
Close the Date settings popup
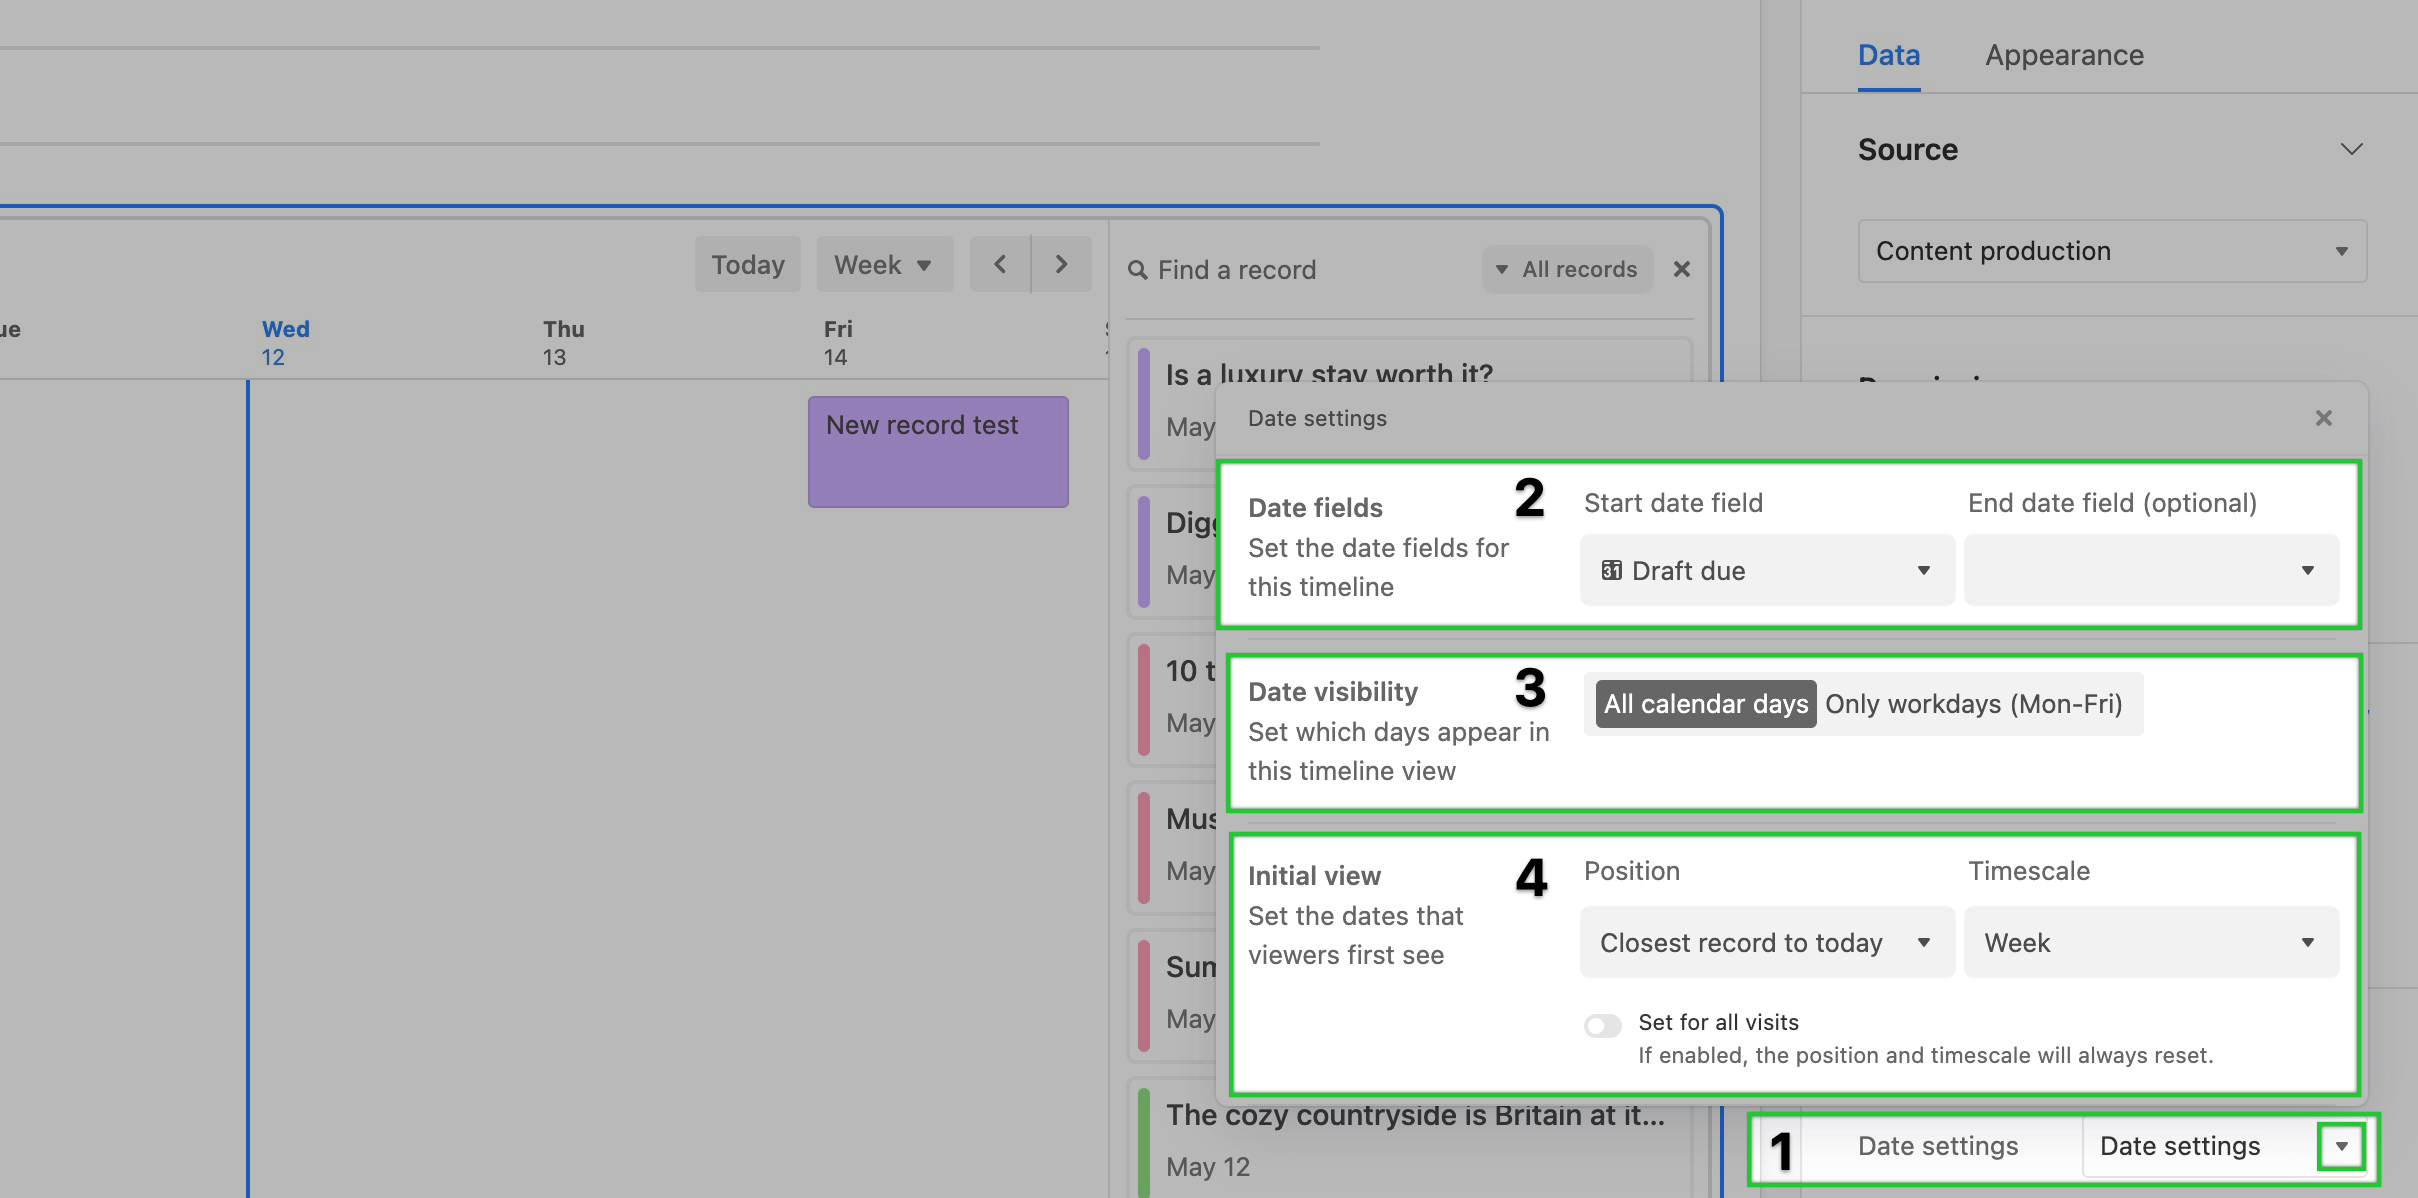[x=2323, y=418]
